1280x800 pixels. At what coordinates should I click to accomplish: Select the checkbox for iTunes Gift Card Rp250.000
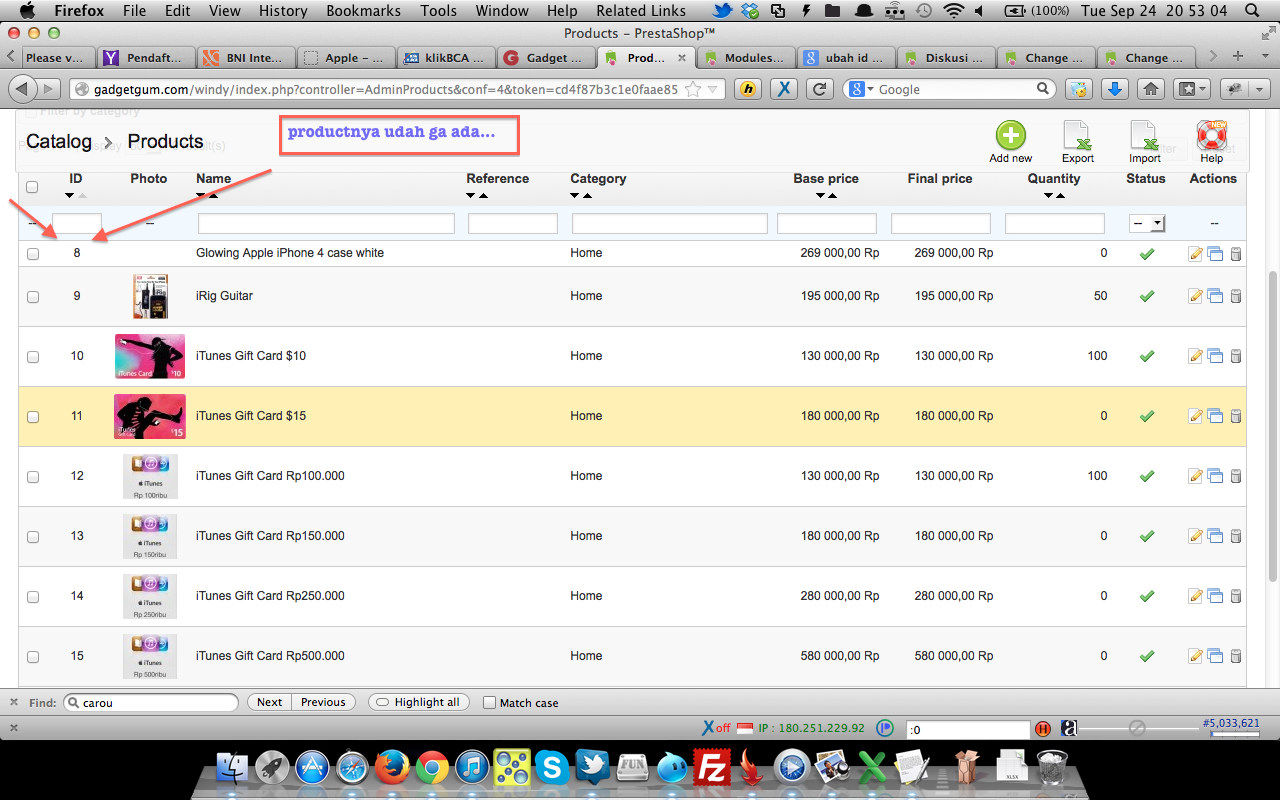click(x=33, y=597)
